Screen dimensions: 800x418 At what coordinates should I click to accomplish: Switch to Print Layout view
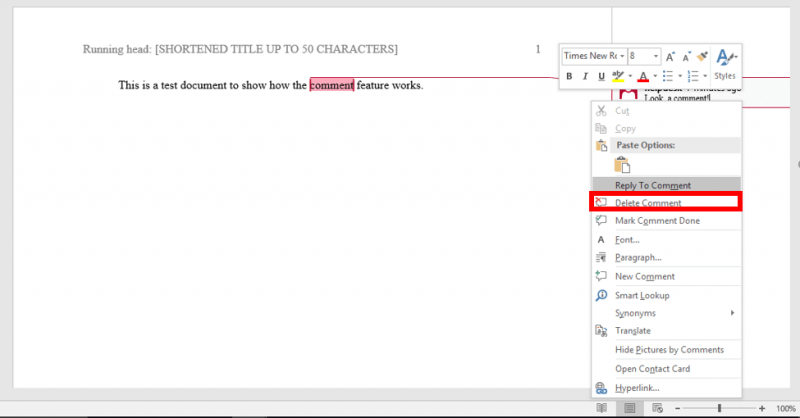(630, 408)
